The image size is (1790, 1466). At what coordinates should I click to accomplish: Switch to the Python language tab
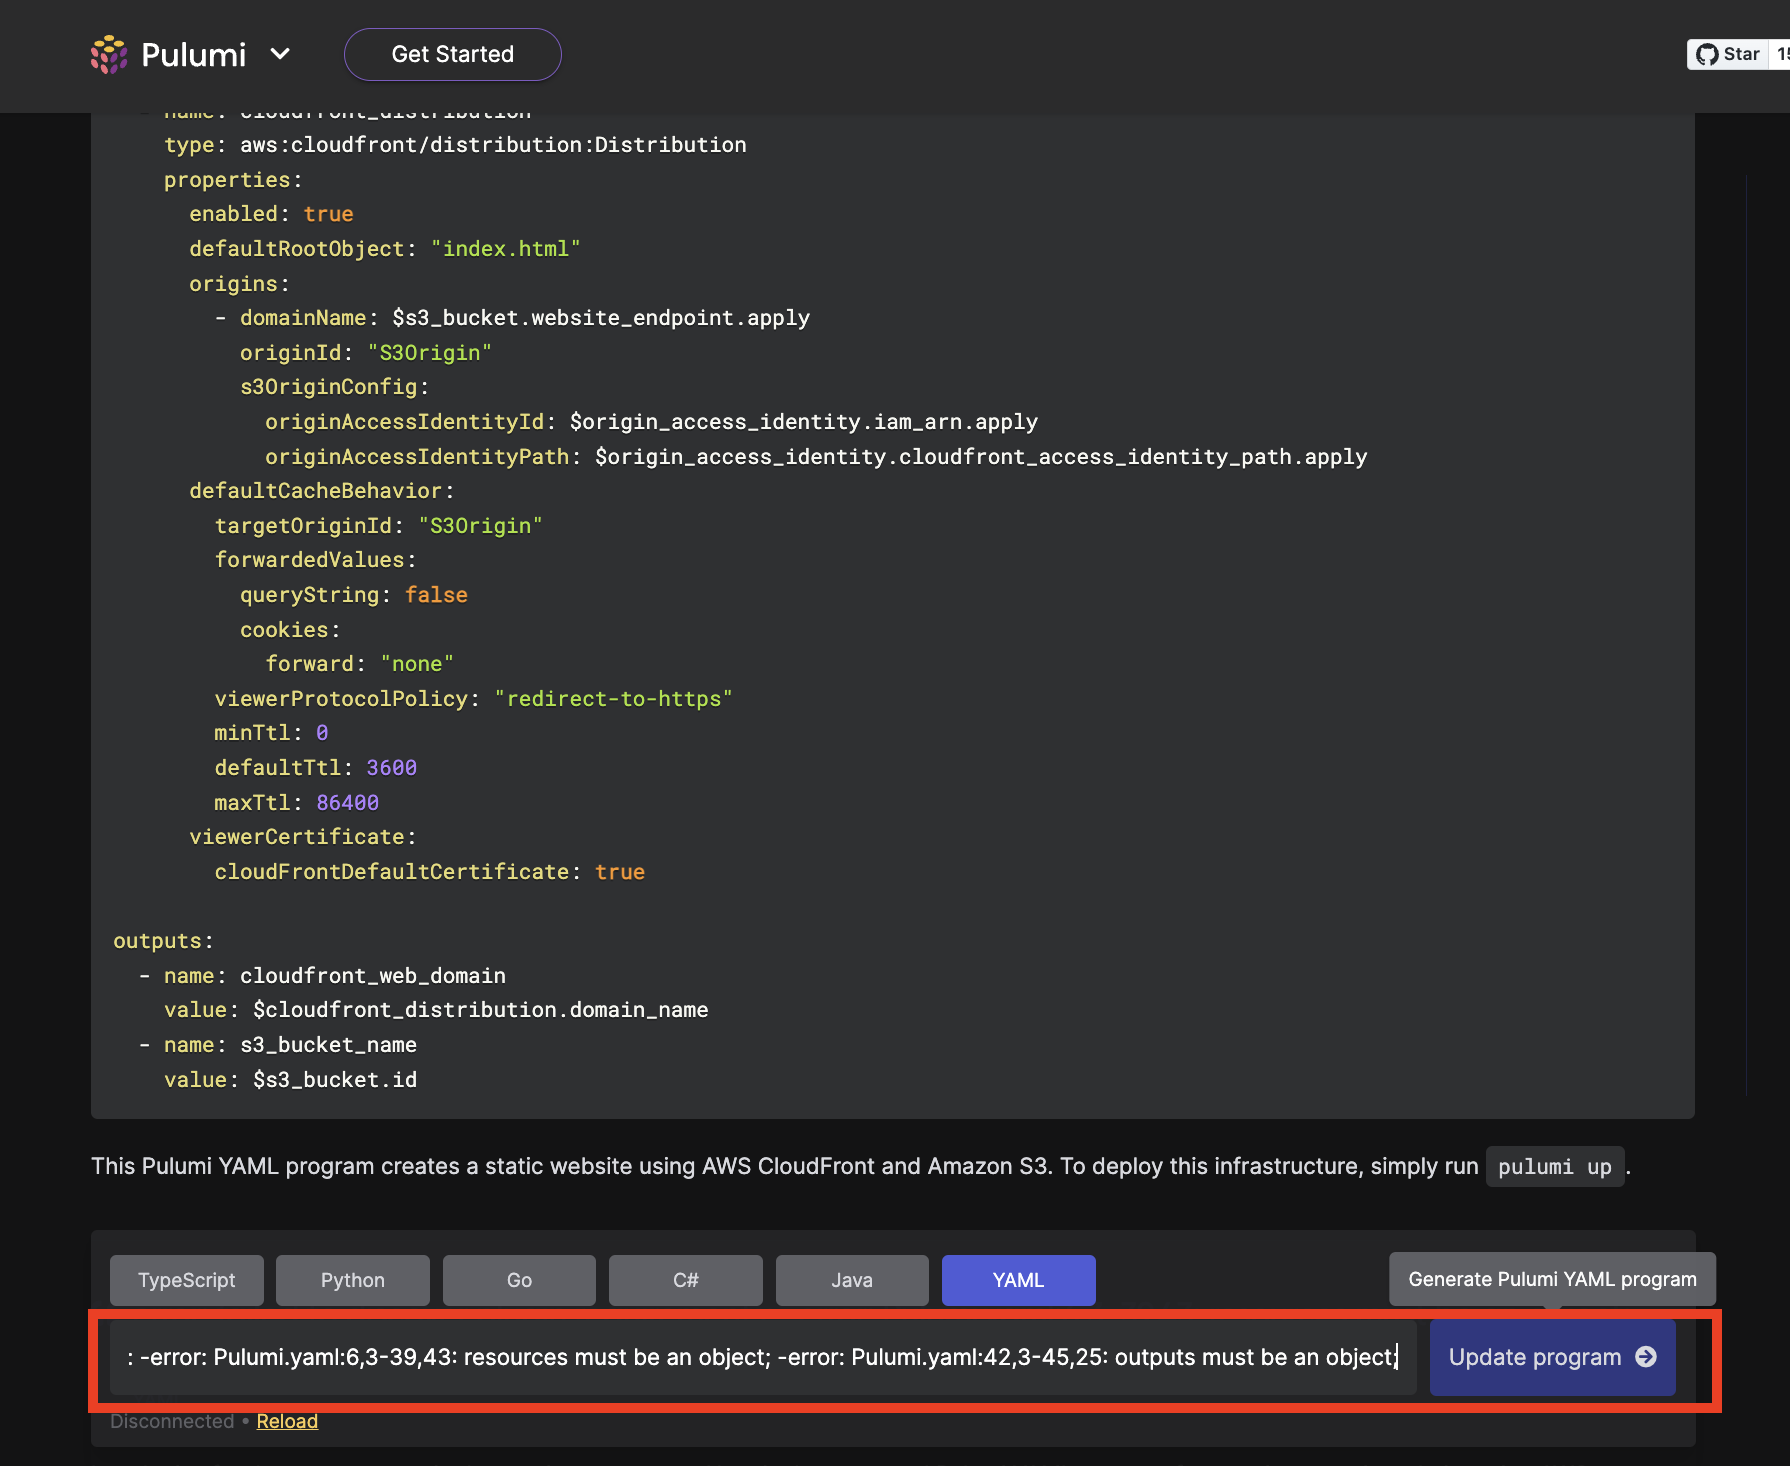click(x=352, y=1280)
